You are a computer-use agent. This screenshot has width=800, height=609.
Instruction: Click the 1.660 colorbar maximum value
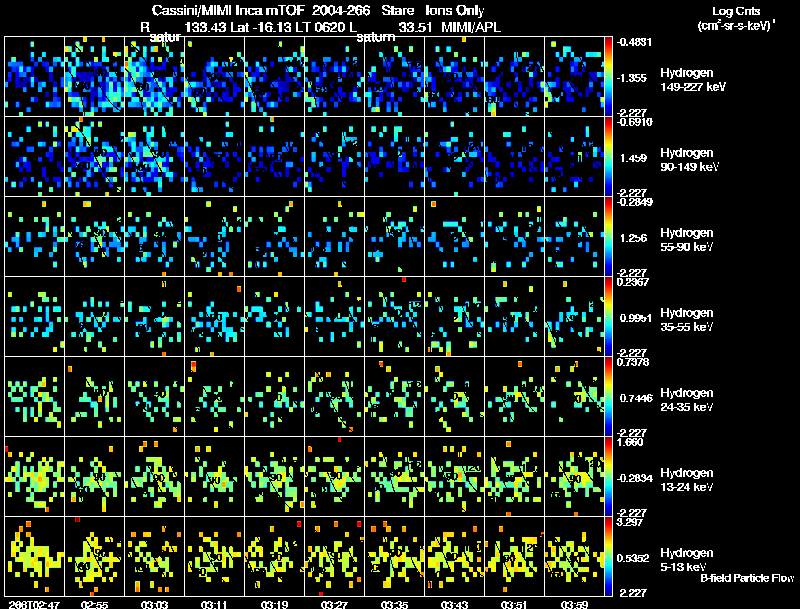[630, 442]
